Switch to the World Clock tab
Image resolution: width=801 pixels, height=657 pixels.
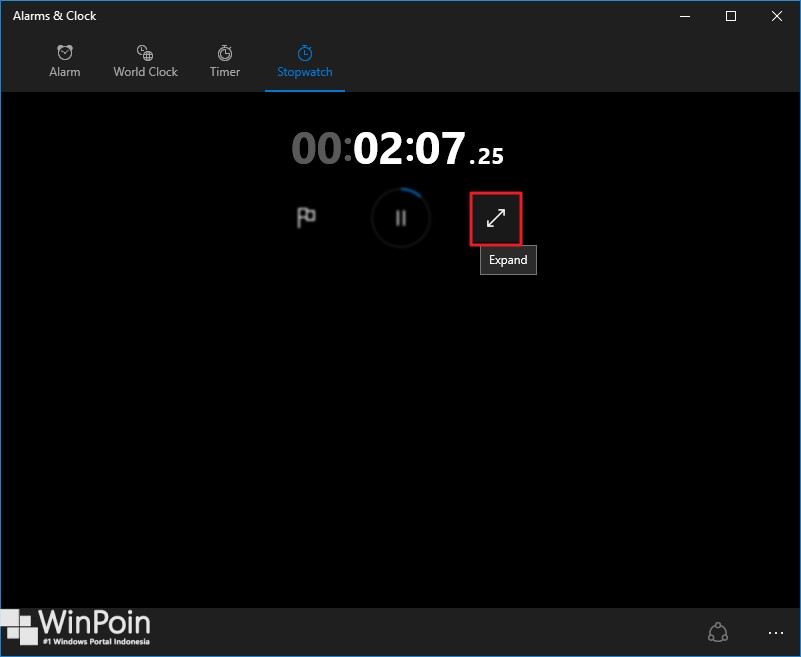(146, 62)
